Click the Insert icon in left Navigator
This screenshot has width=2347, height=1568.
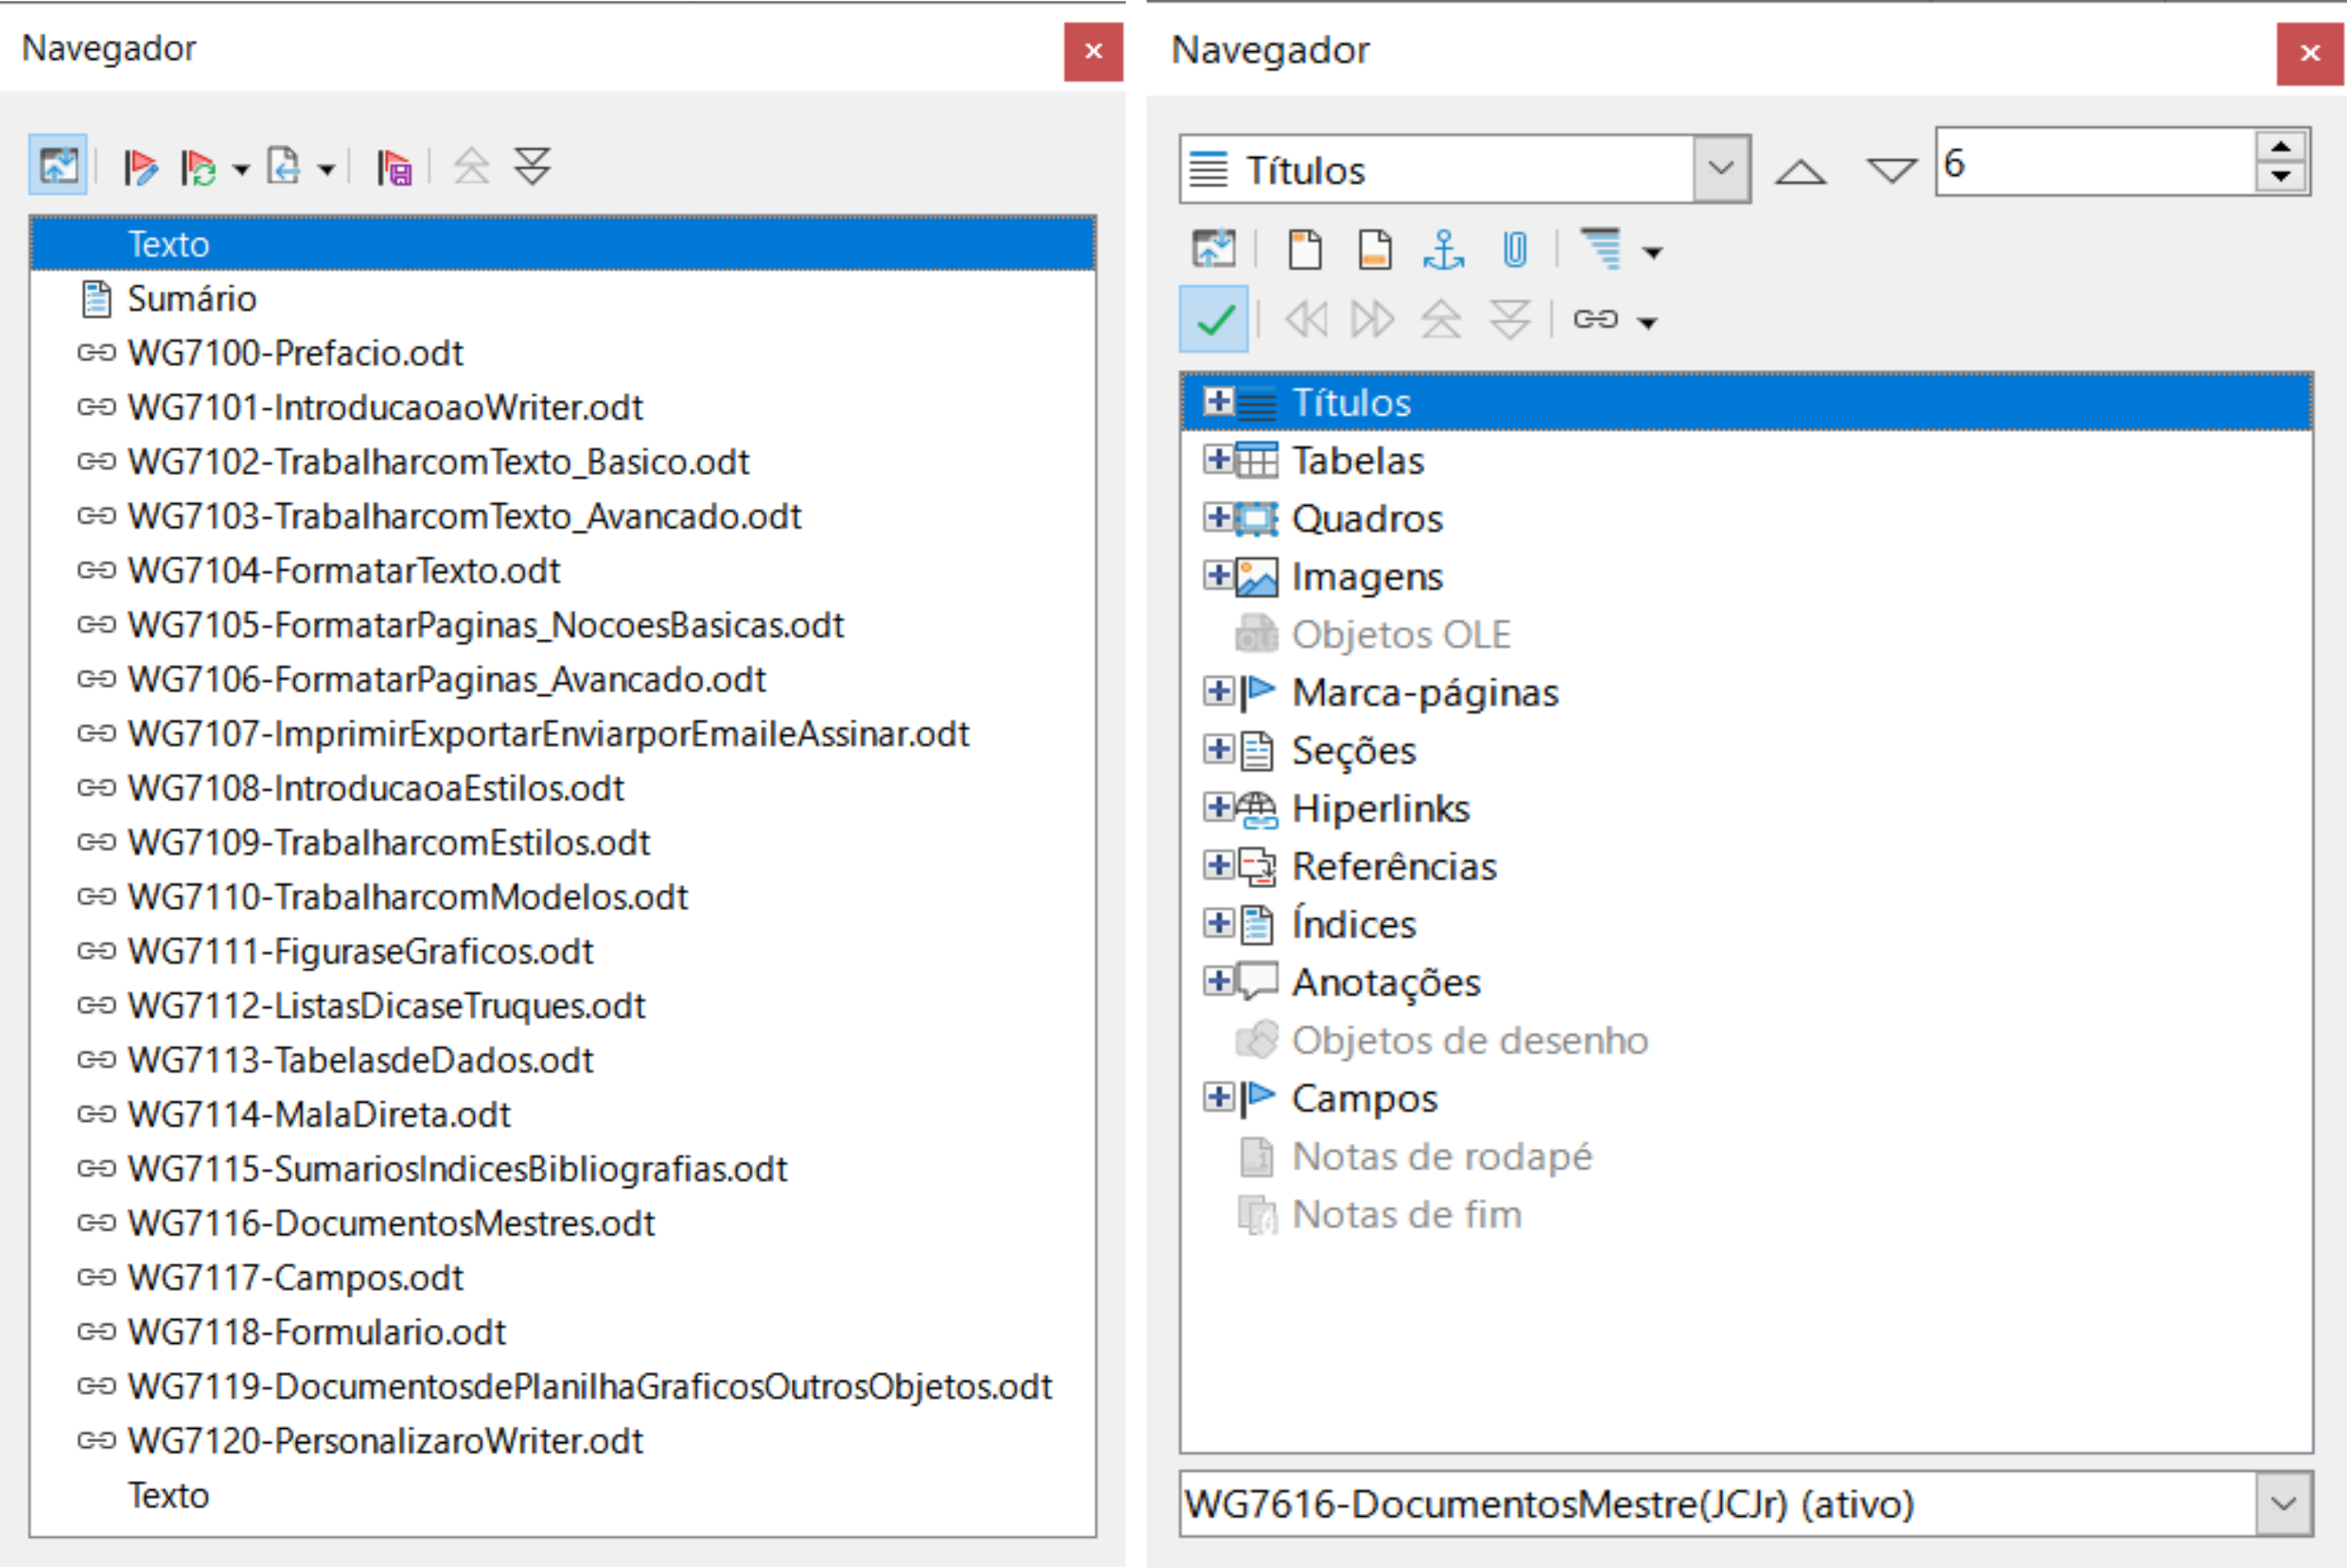tap(284, 166)
